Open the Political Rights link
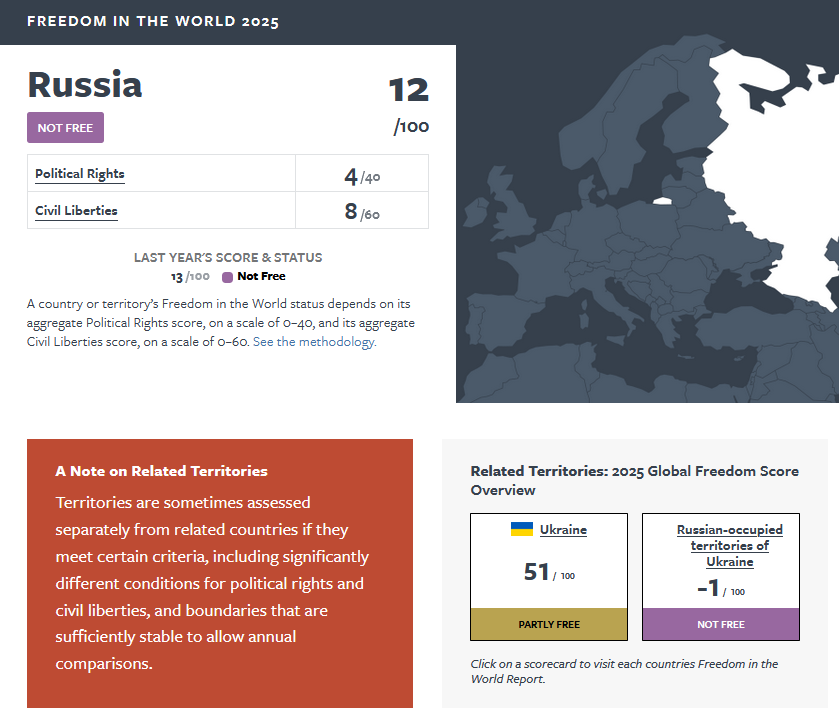The height and width of the screenshot is (719, 839). 80,174
